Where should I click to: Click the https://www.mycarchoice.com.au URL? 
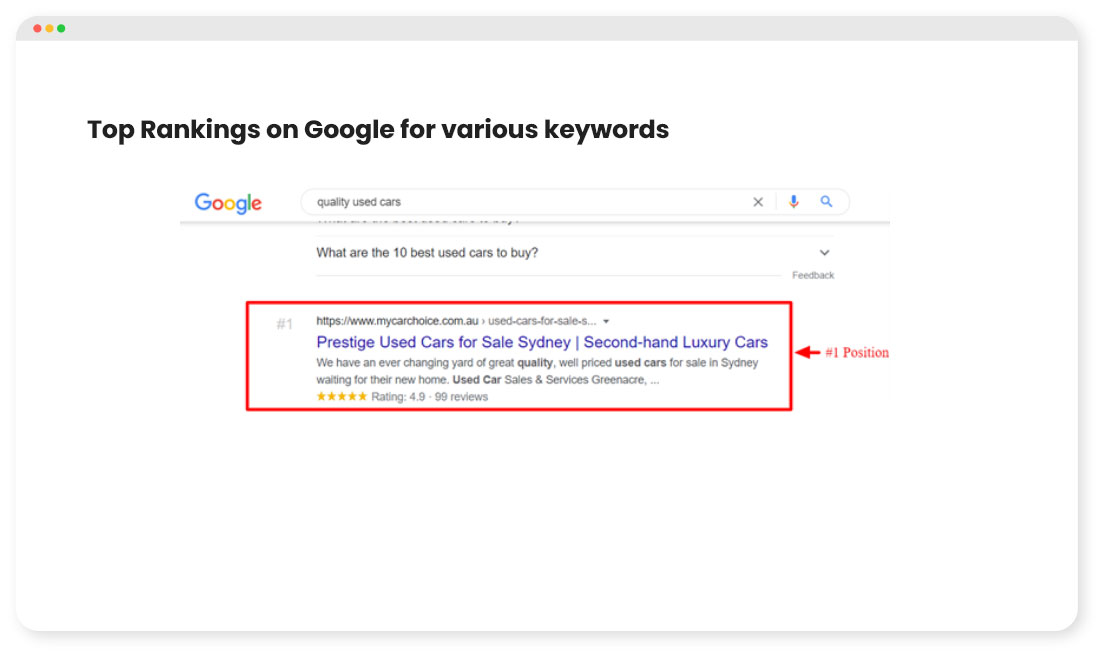point(397,321)
